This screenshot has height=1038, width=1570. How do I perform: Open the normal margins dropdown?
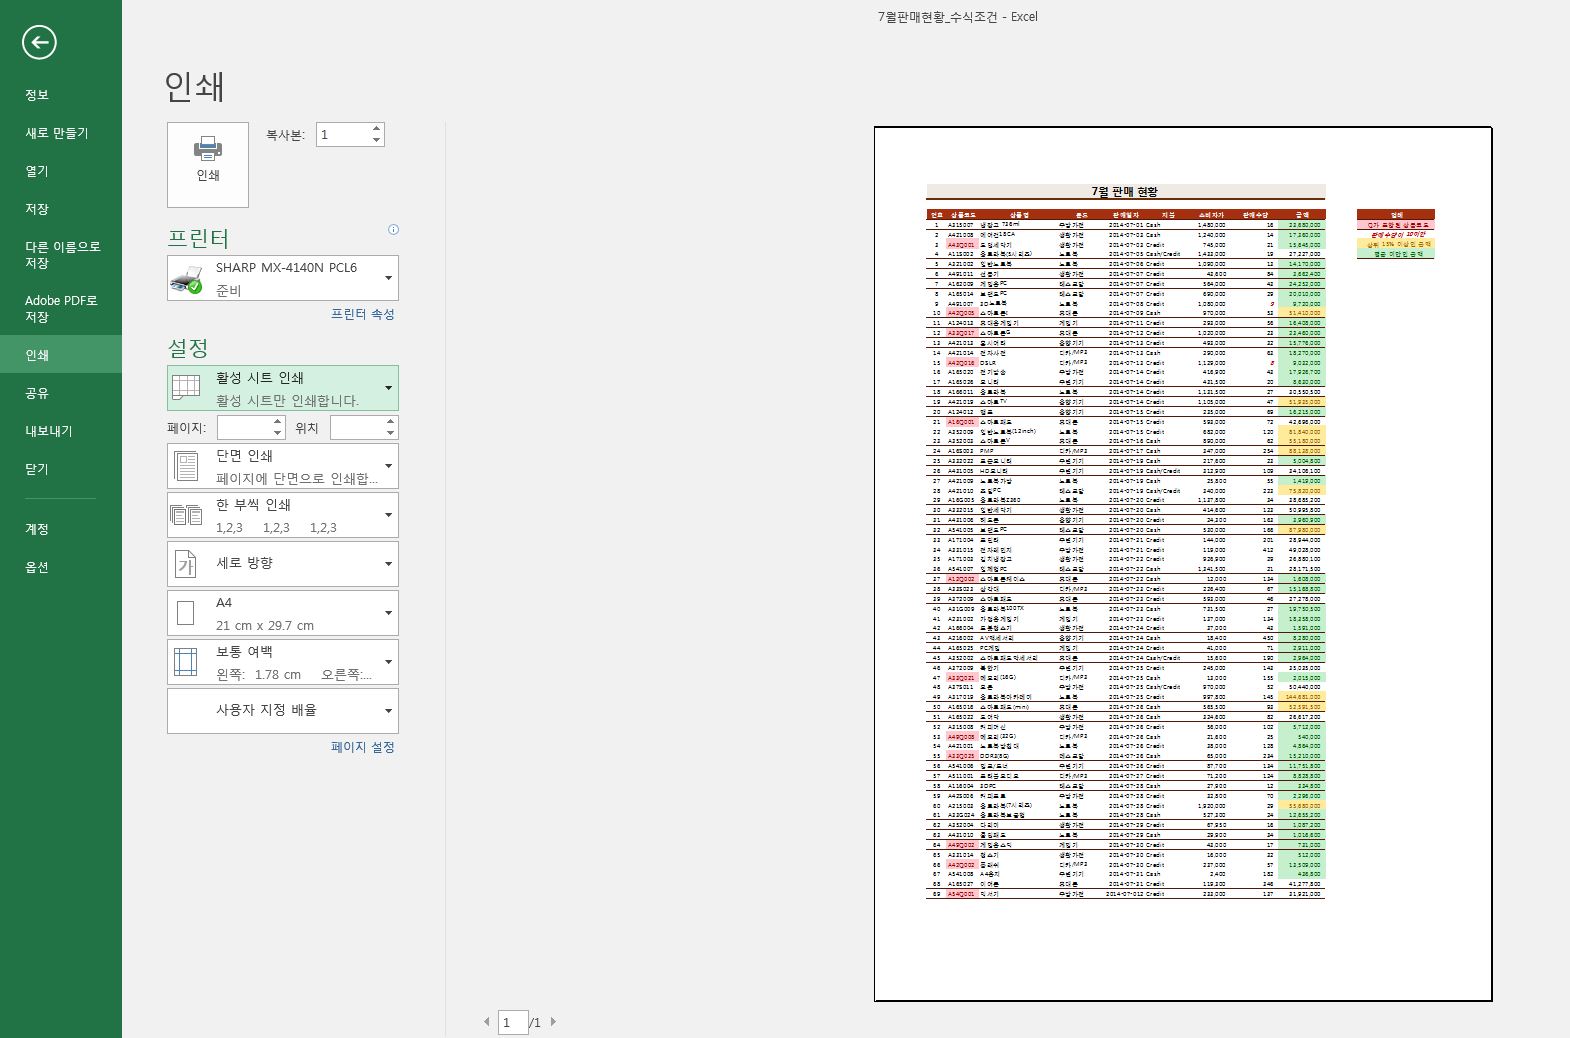[283, 662]
